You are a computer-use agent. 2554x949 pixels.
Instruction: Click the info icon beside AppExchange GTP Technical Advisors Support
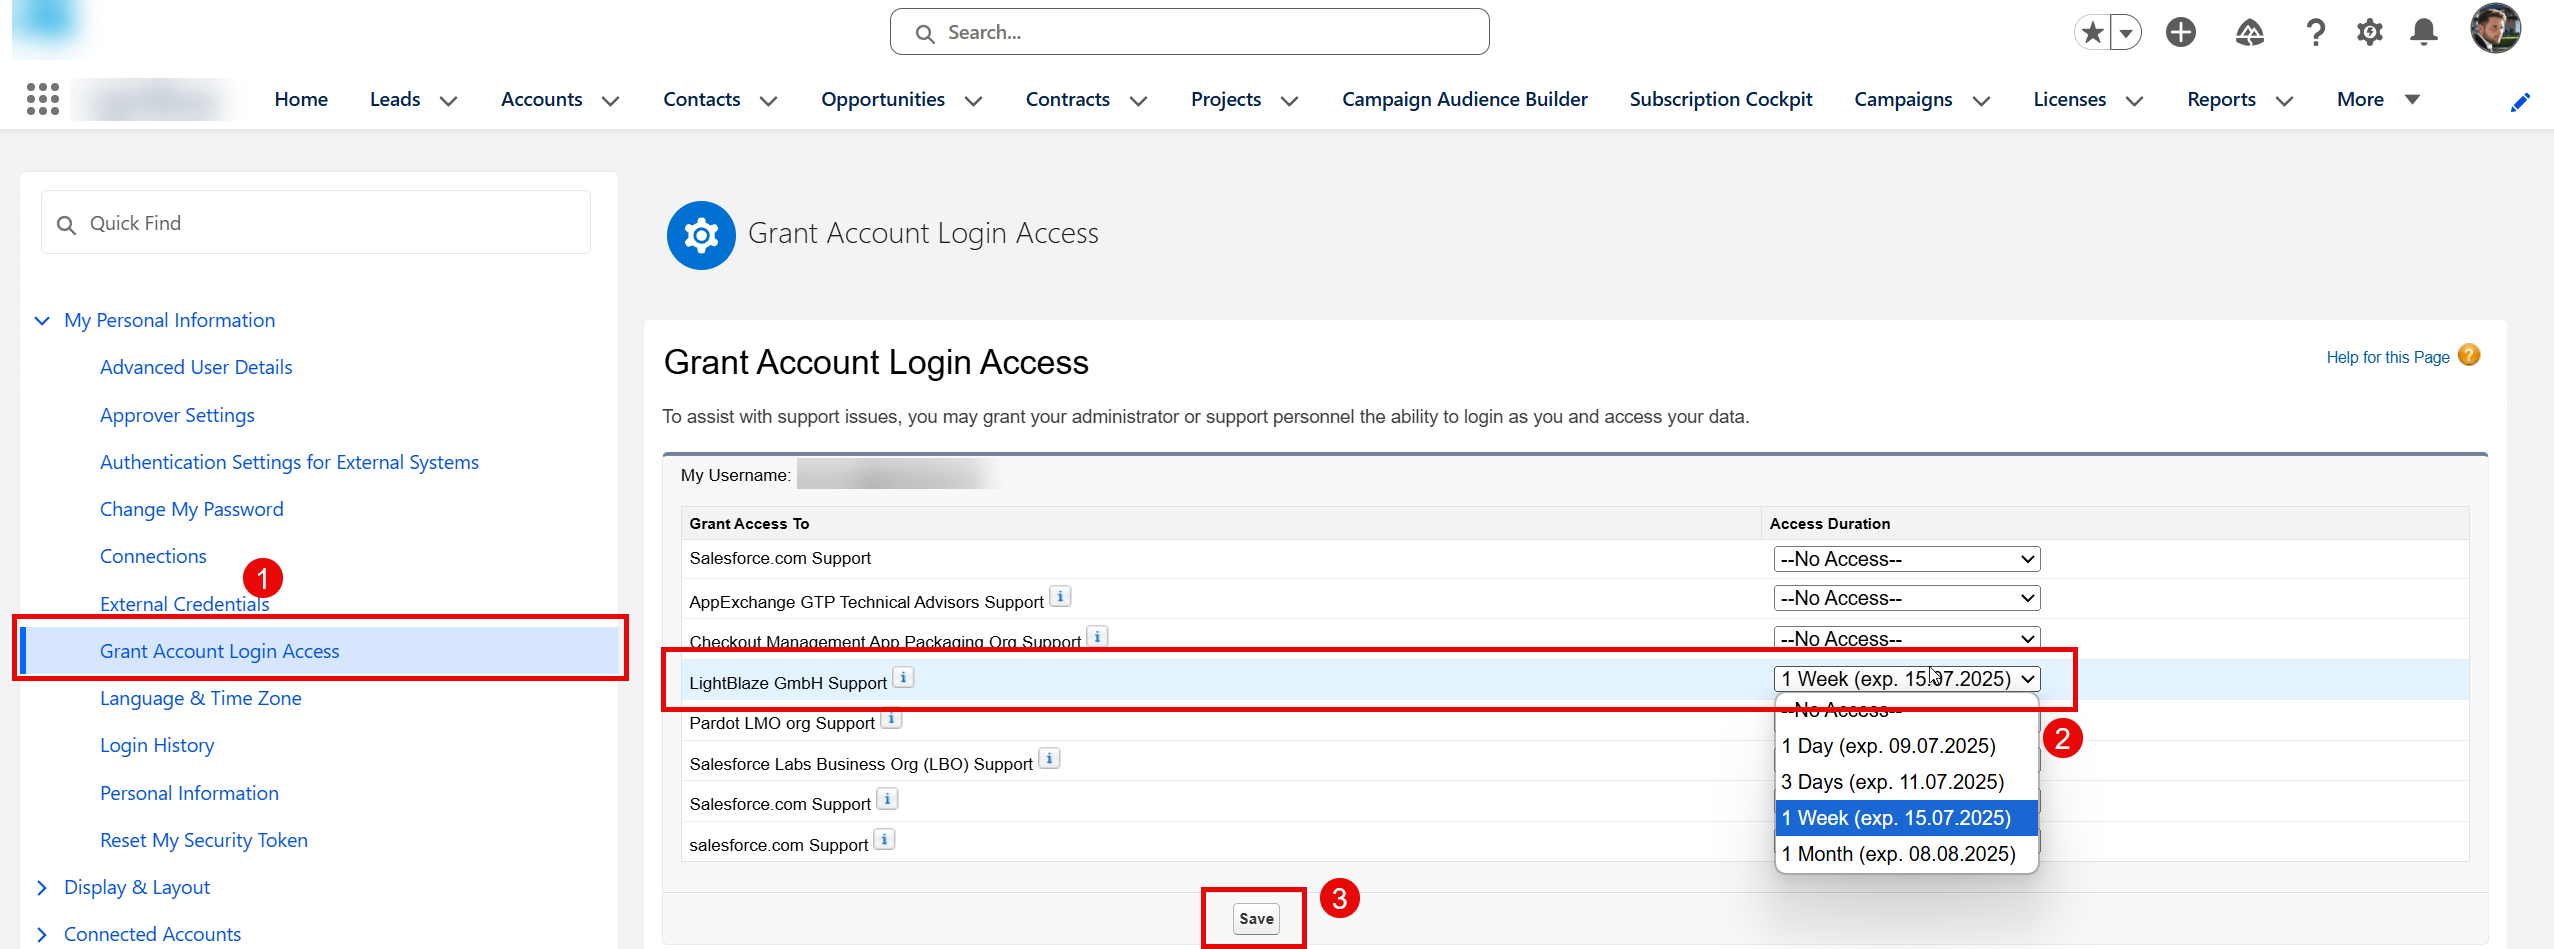coord(1060,597)
